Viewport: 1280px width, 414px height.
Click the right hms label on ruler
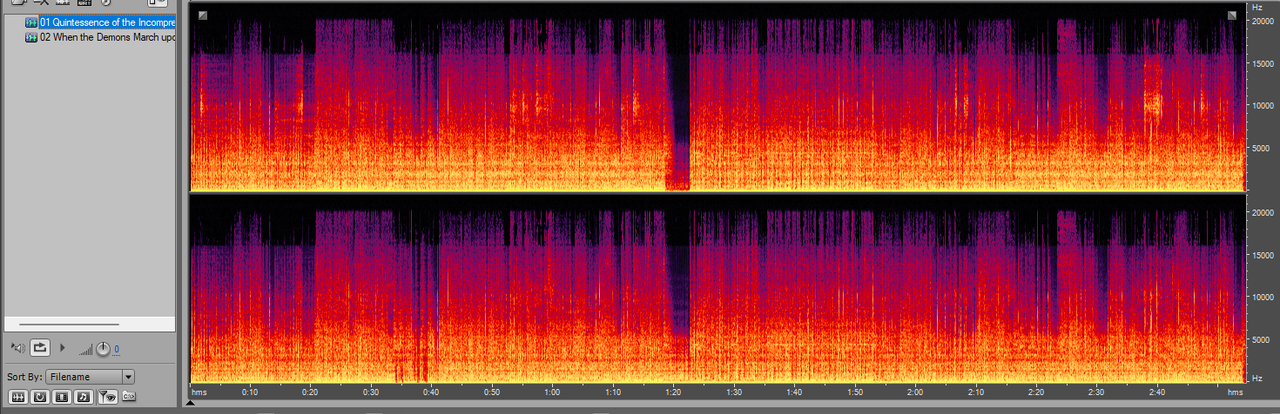tap(1235, 392)
